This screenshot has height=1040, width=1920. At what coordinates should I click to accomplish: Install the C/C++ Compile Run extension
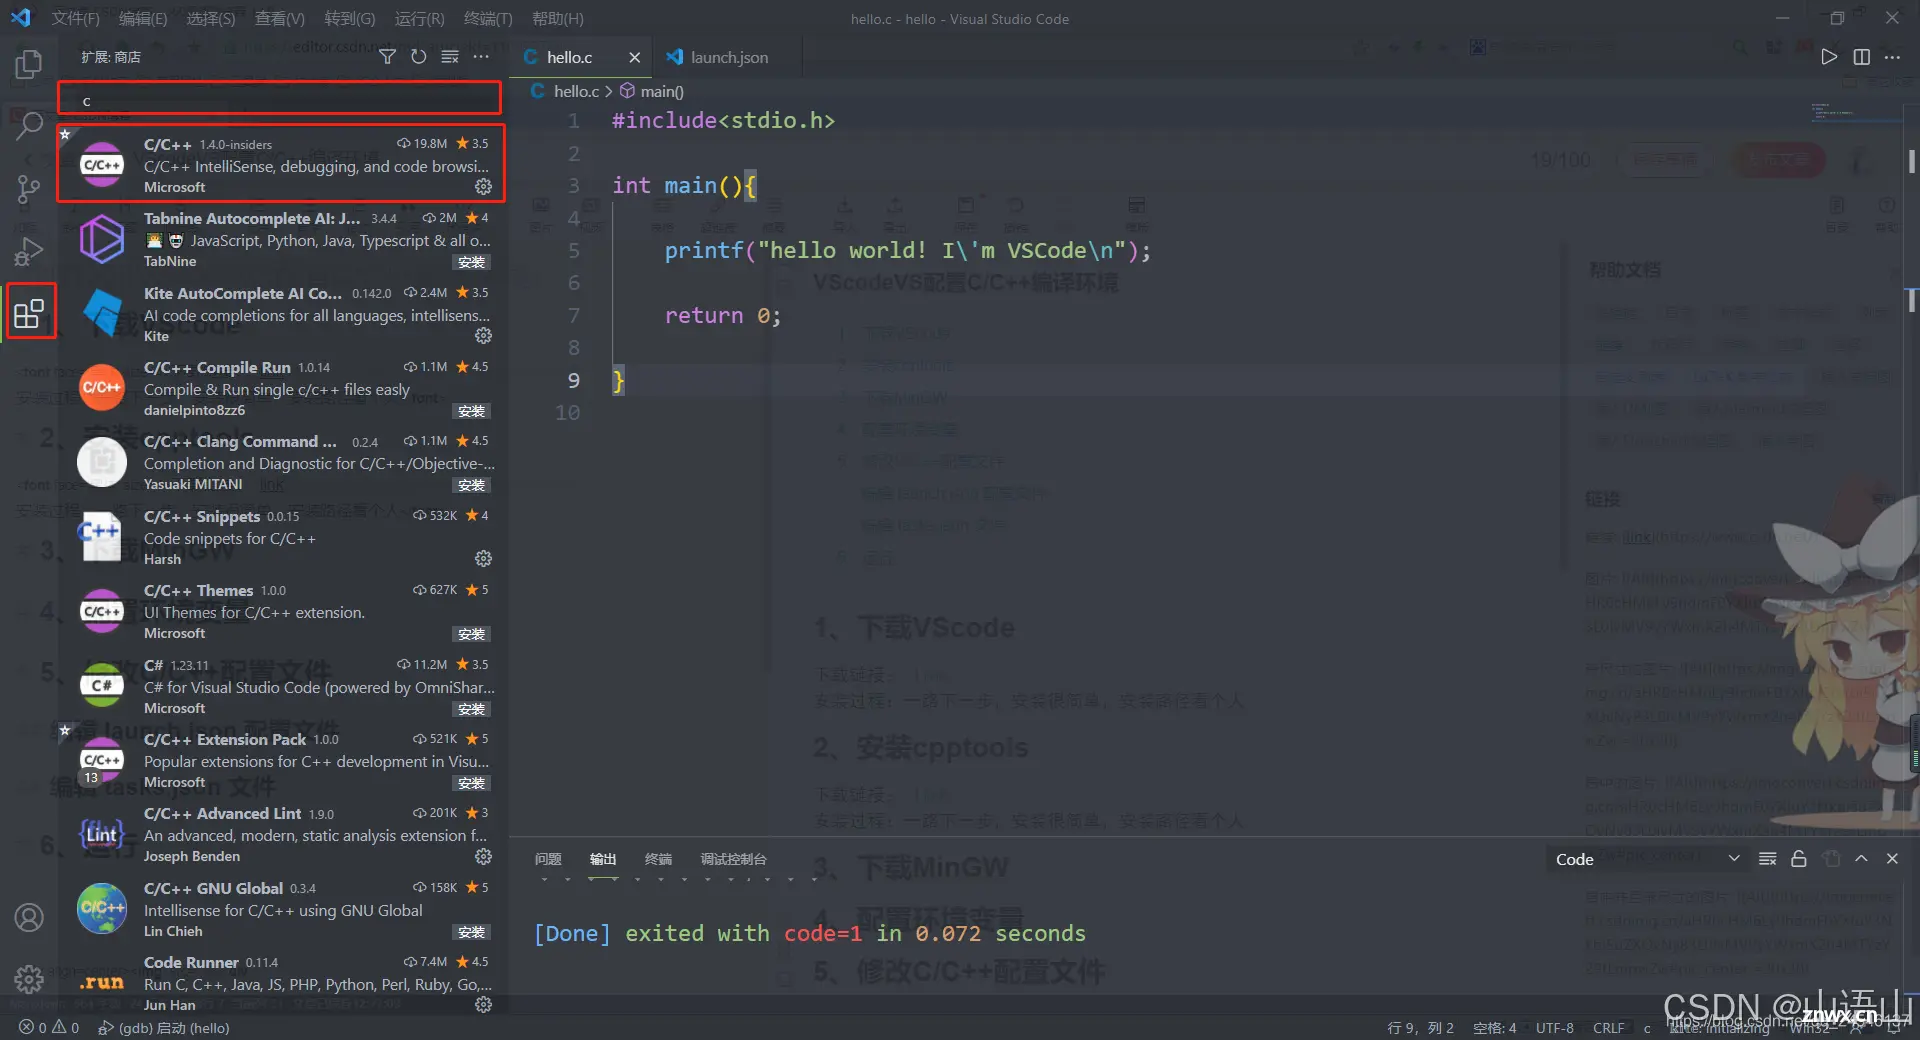pos(471,411)
